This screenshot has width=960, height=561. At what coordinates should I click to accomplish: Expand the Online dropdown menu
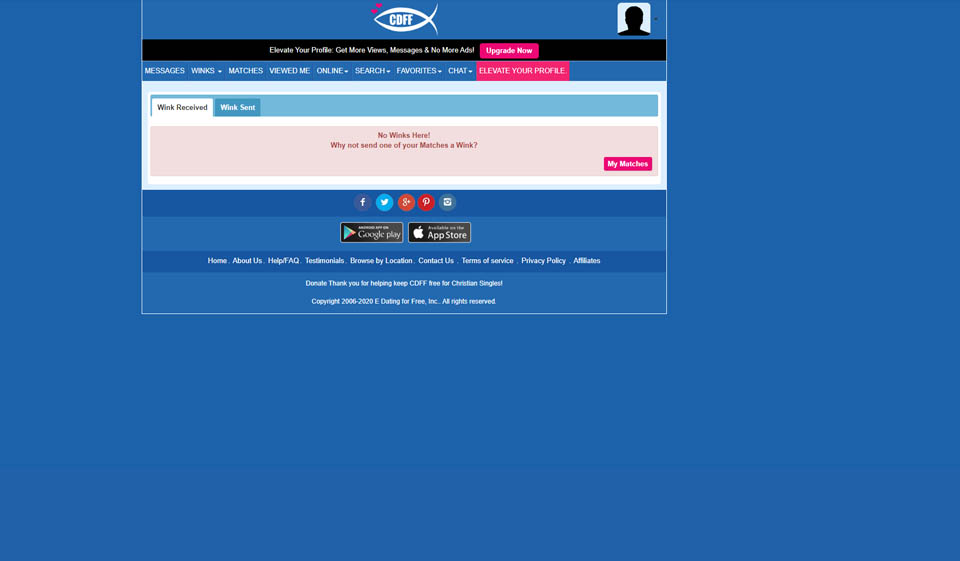point(332,71)
